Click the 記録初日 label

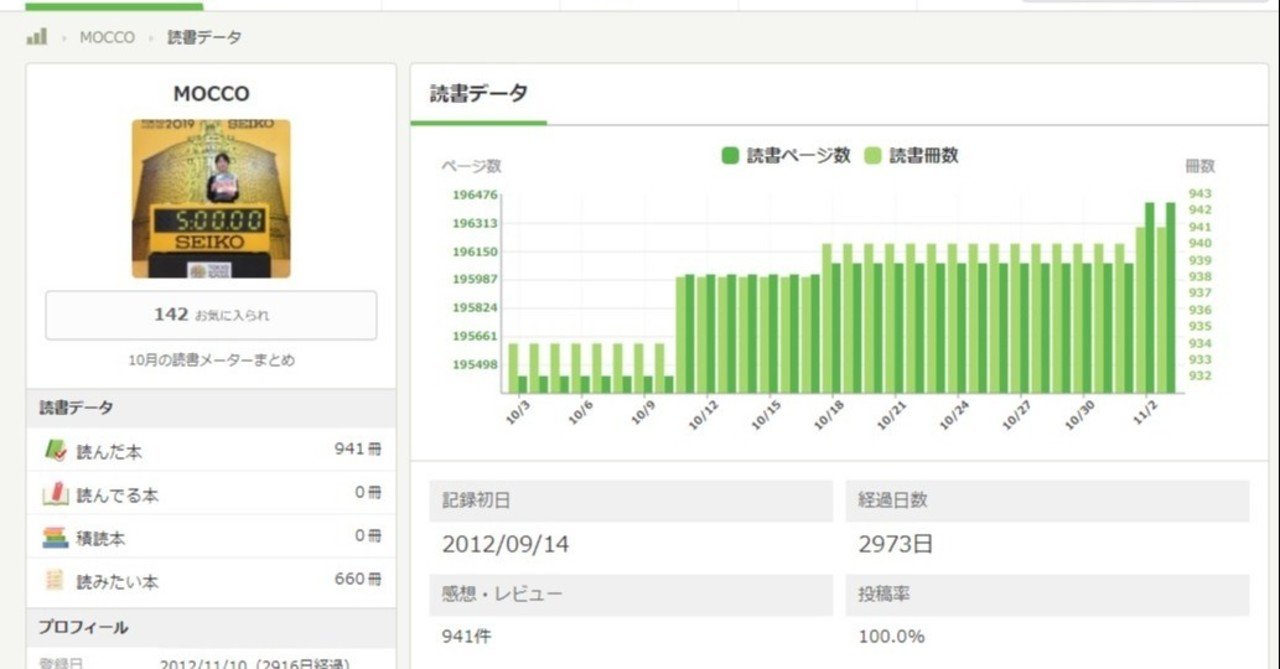pyautogui.click(x=476, y=501)
